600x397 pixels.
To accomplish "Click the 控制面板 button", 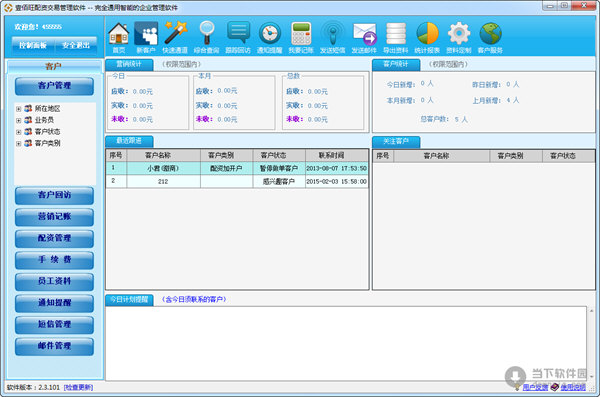I will click(x=33, y=46).
